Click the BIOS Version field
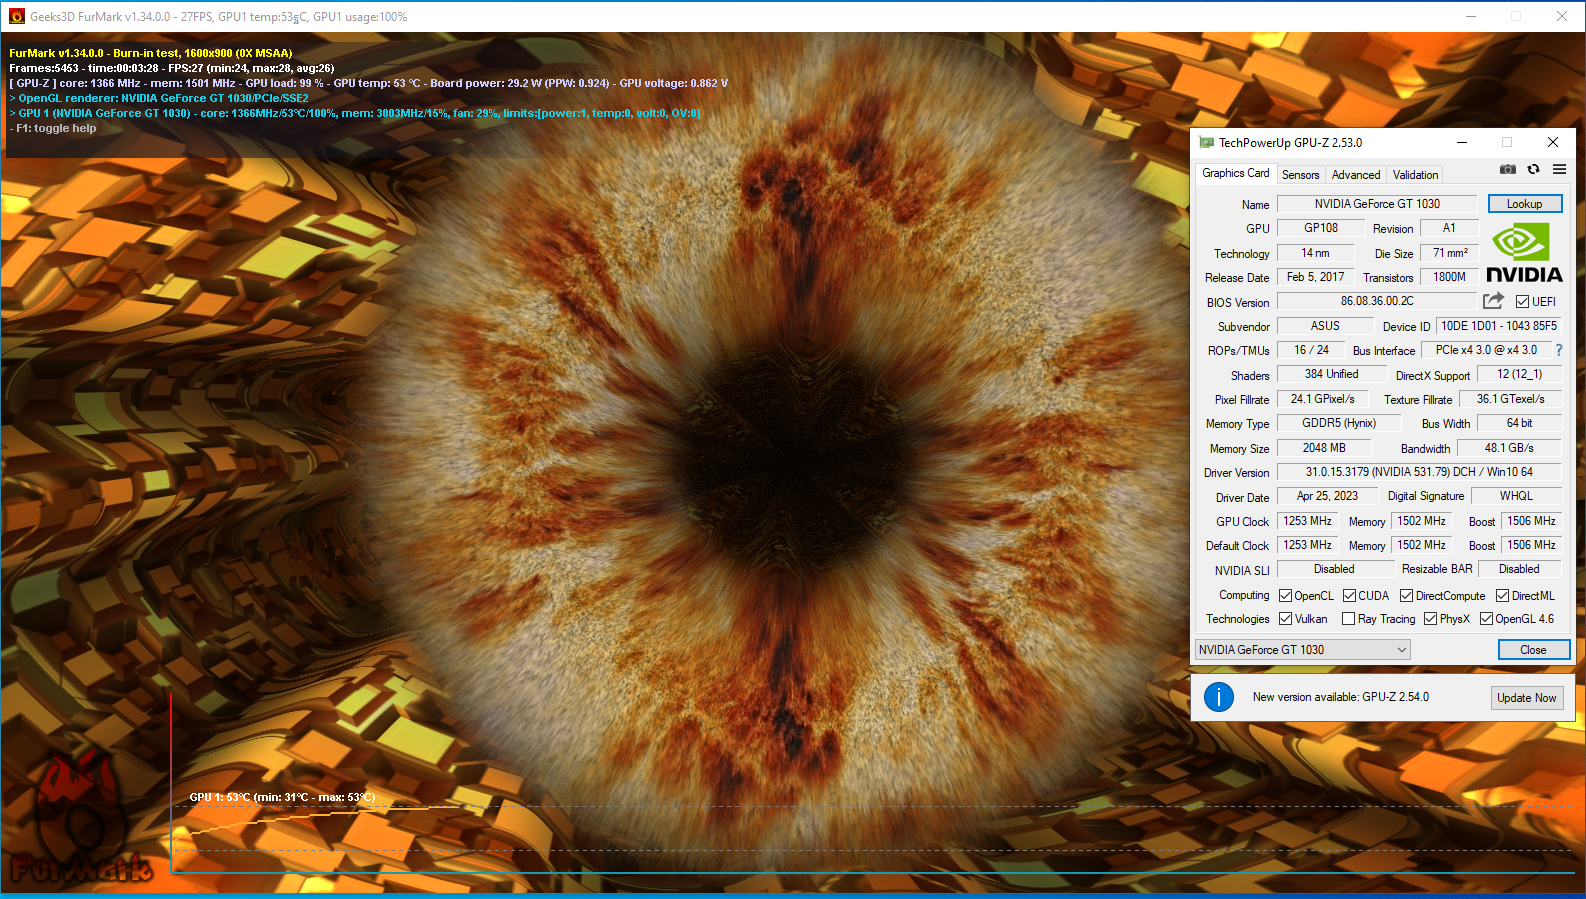1586x899 pixels. coord(1376,301)
